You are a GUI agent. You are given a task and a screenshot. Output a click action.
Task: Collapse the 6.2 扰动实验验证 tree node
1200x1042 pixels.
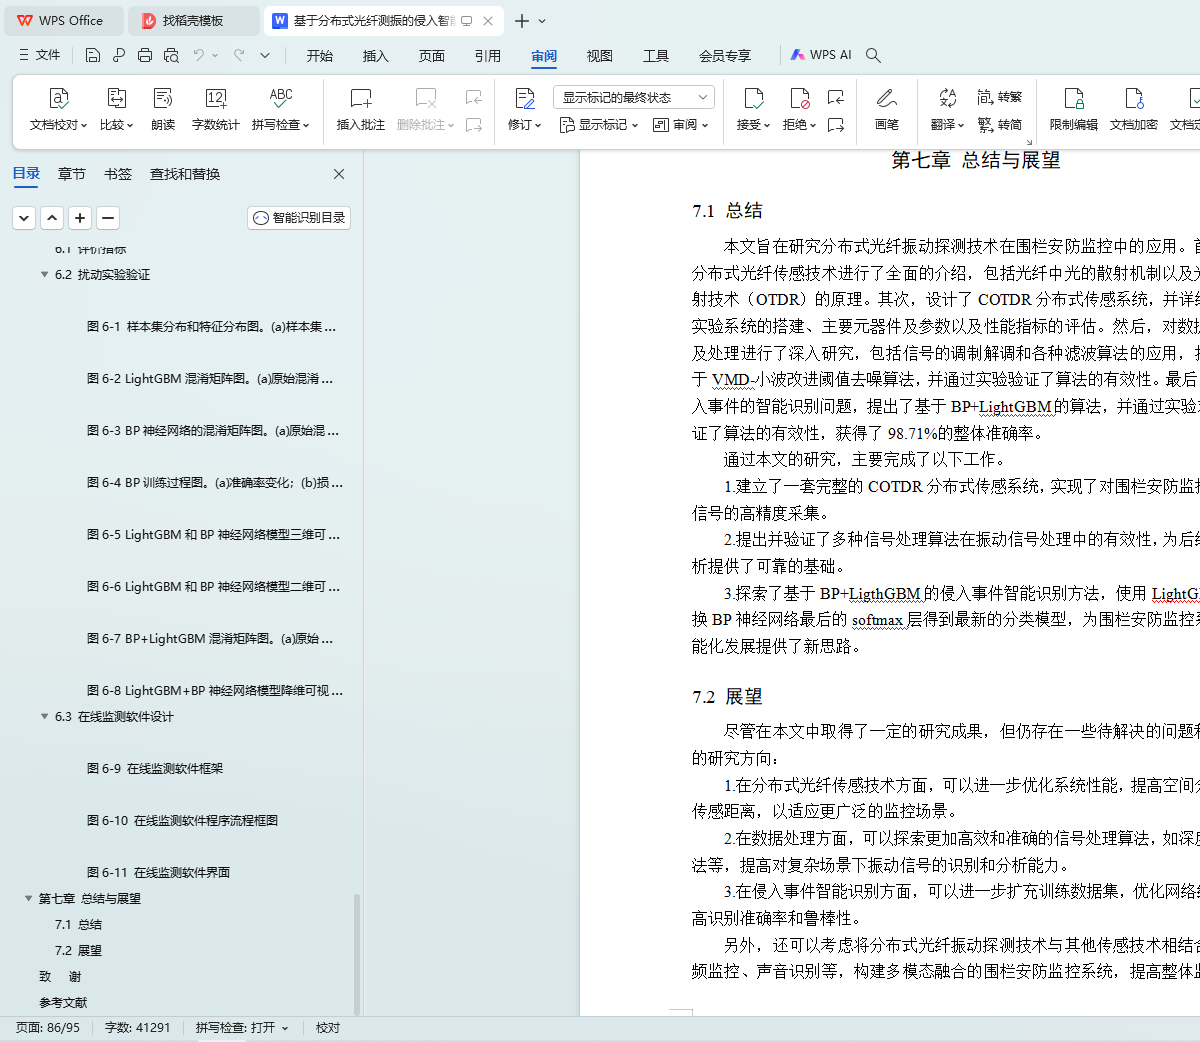(44, 274)
